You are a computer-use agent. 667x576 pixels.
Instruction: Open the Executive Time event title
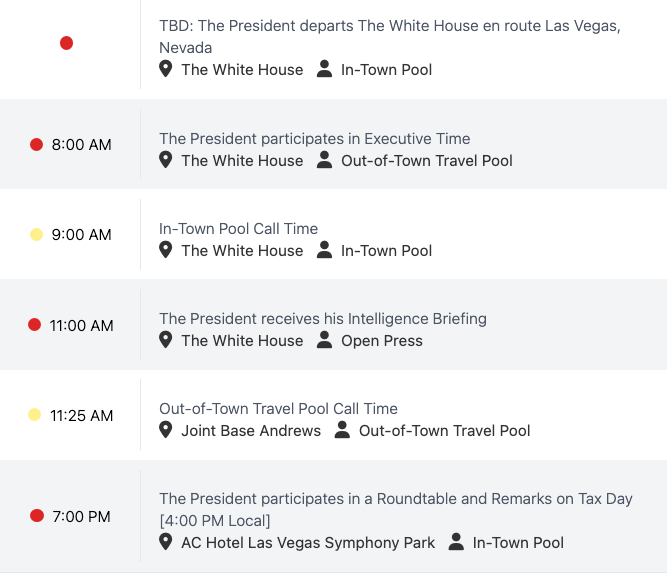pos(314,139)
